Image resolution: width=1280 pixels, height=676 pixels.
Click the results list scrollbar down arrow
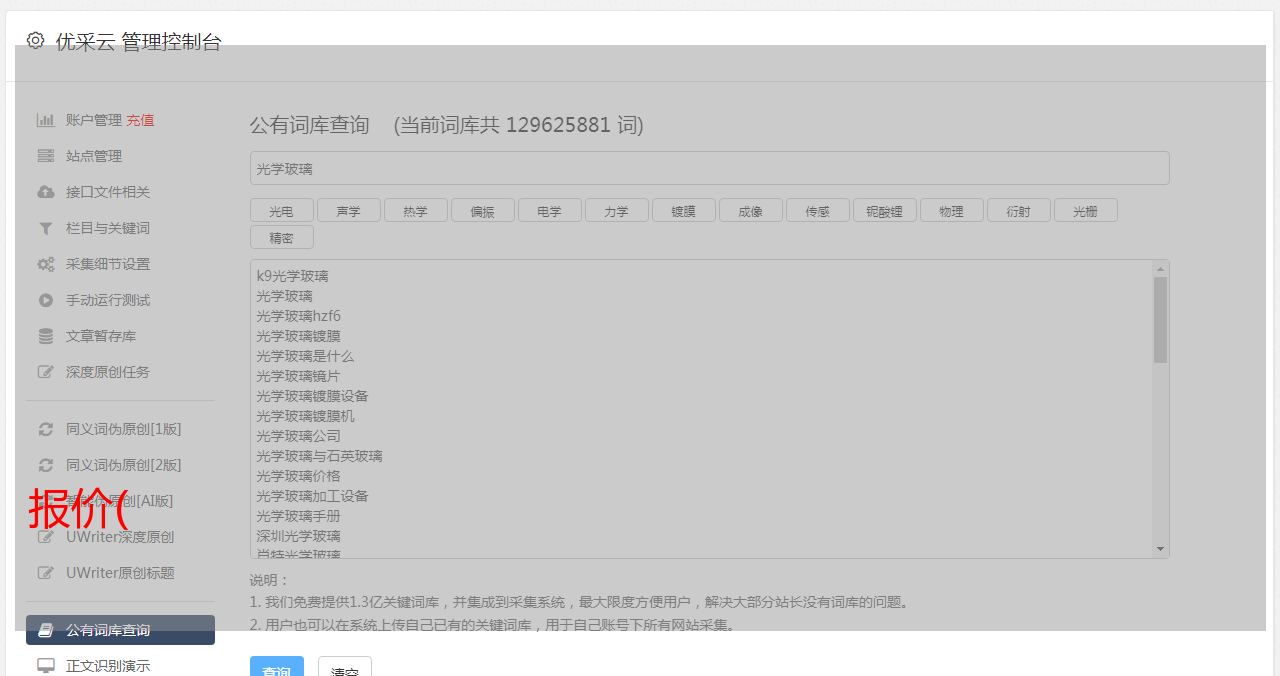(x=1160, y=549)
